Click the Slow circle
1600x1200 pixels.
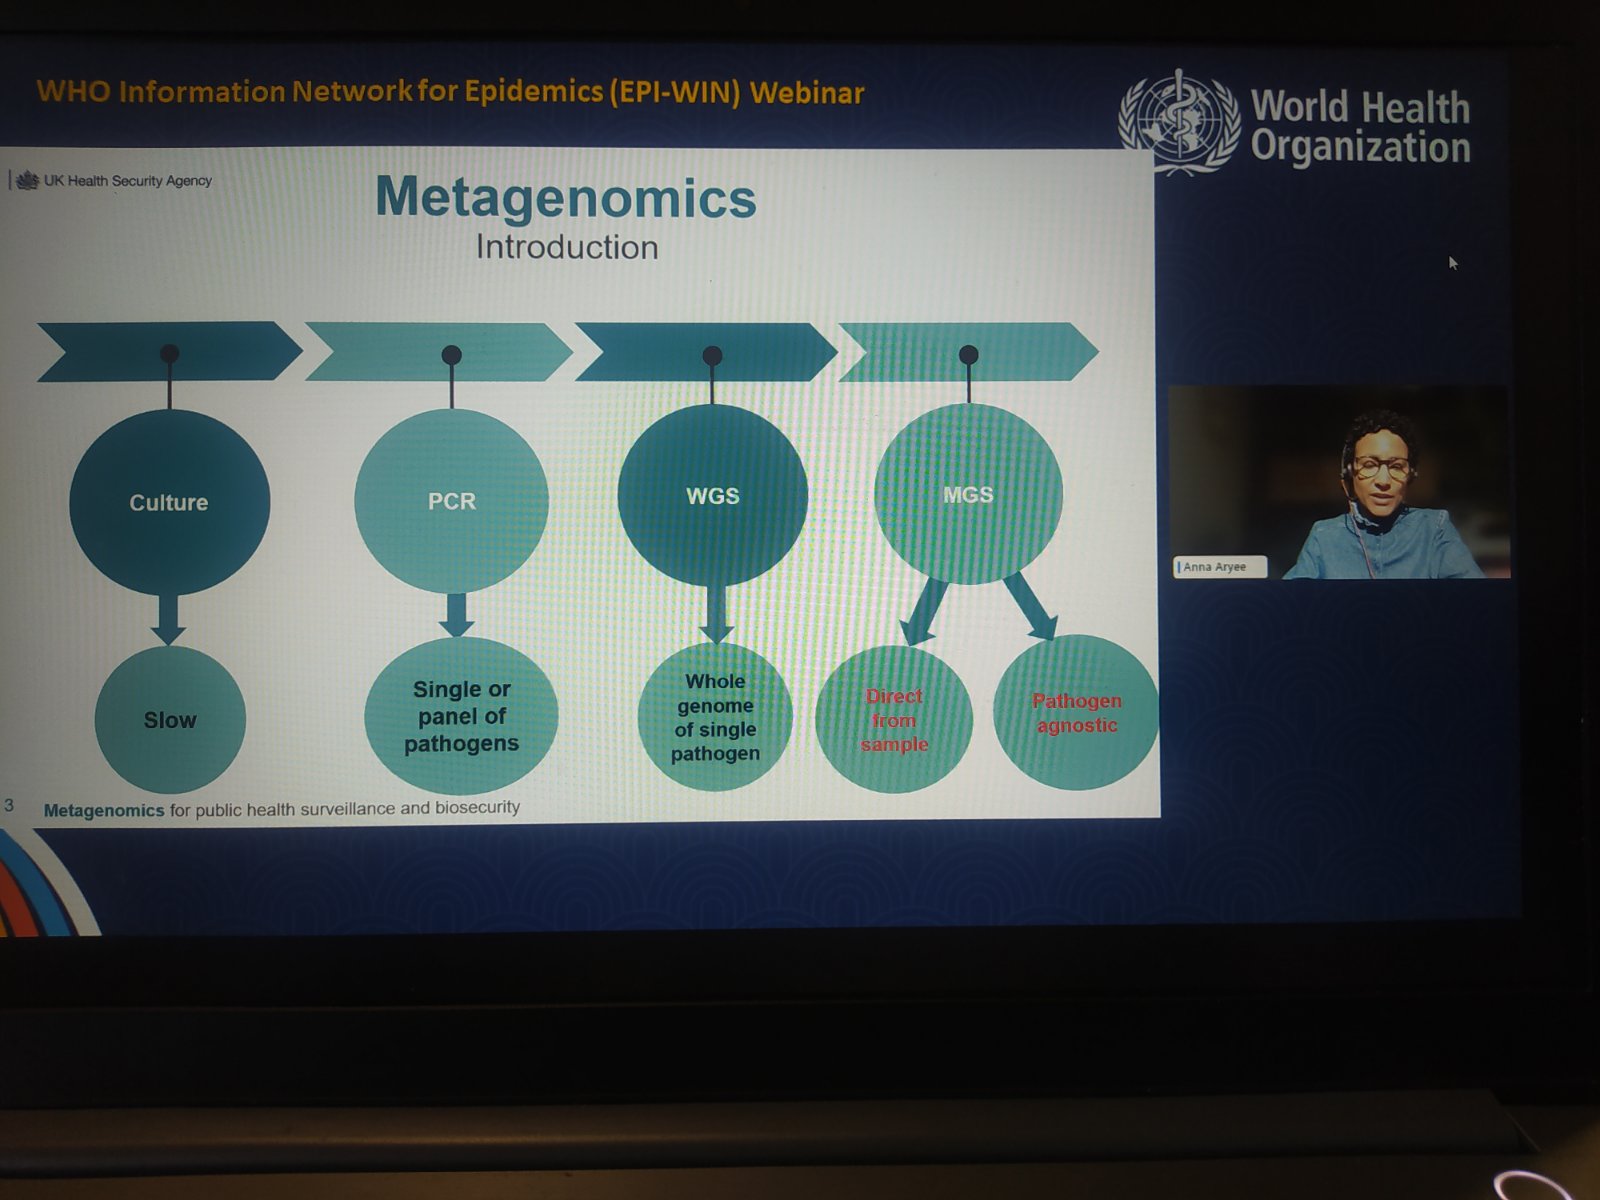point(170,720)
